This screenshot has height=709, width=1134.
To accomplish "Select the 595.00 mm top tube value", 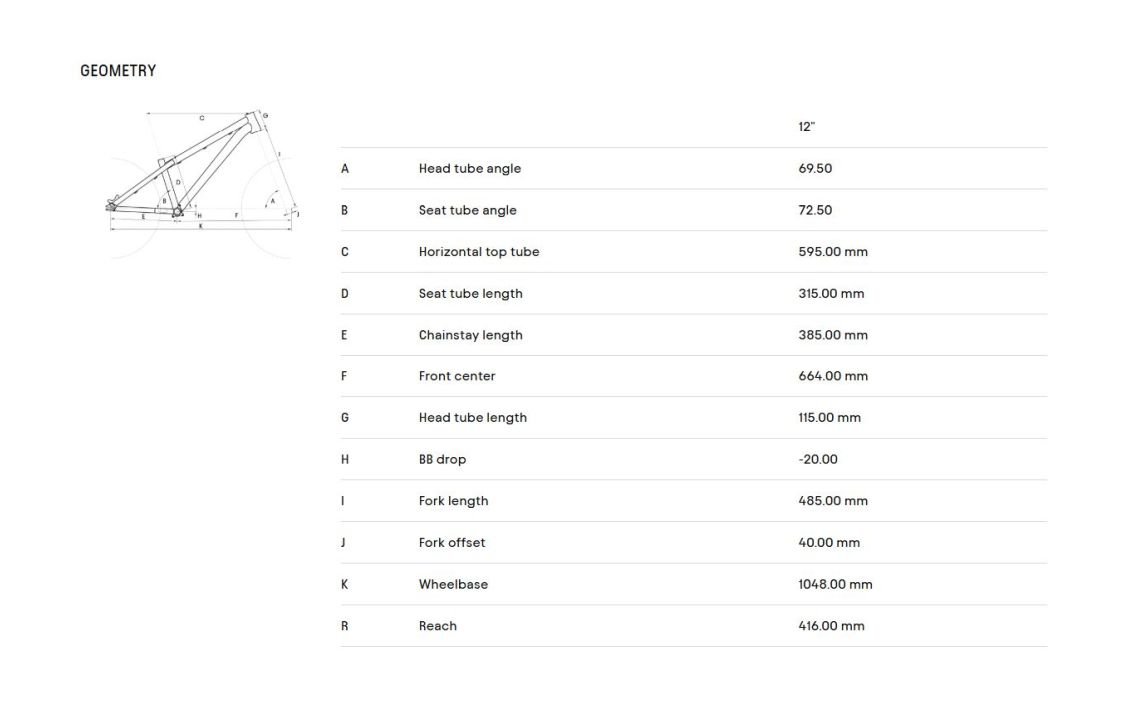I will tap(833, 252).
